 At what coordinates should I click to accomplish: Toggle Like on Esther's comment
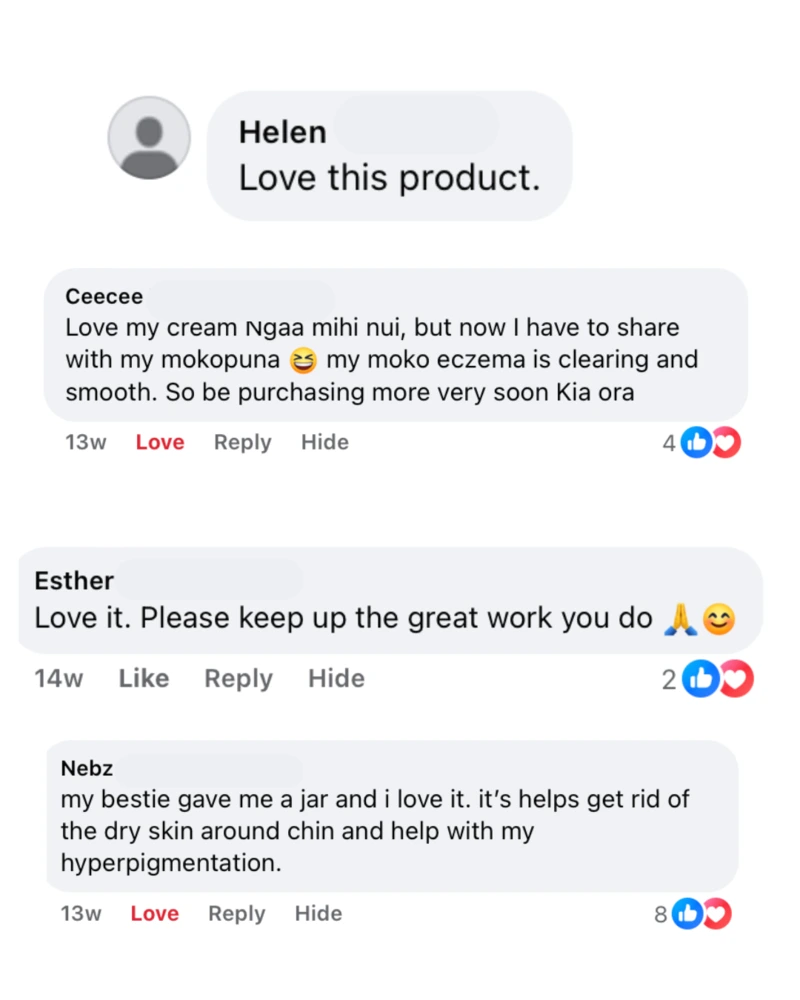(x=143, y=678)
